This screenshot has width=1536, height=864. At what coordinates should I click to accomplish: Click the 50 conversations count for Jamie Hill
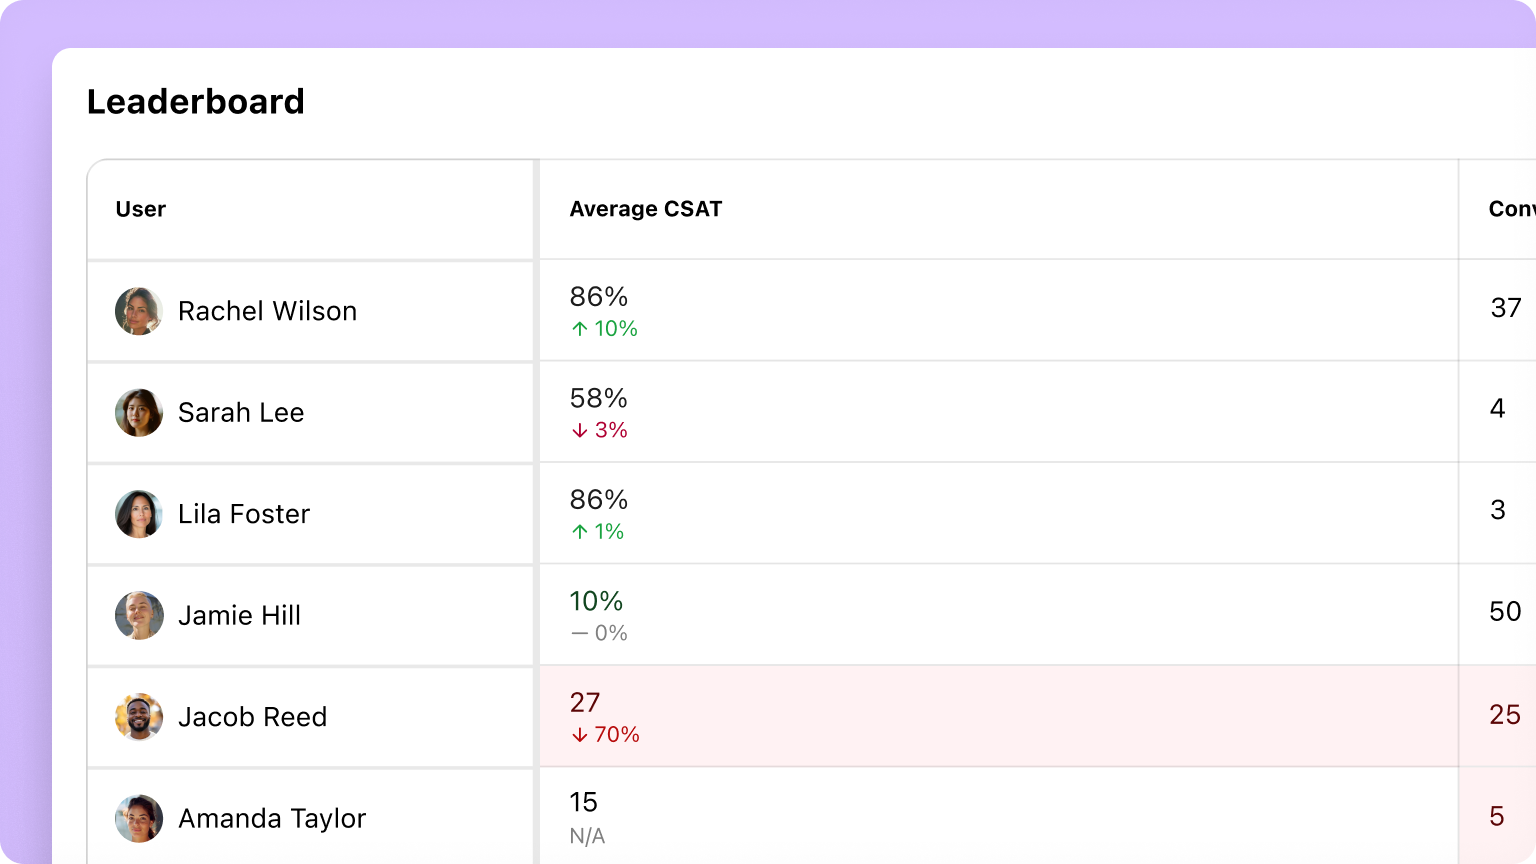[1504, 611]
